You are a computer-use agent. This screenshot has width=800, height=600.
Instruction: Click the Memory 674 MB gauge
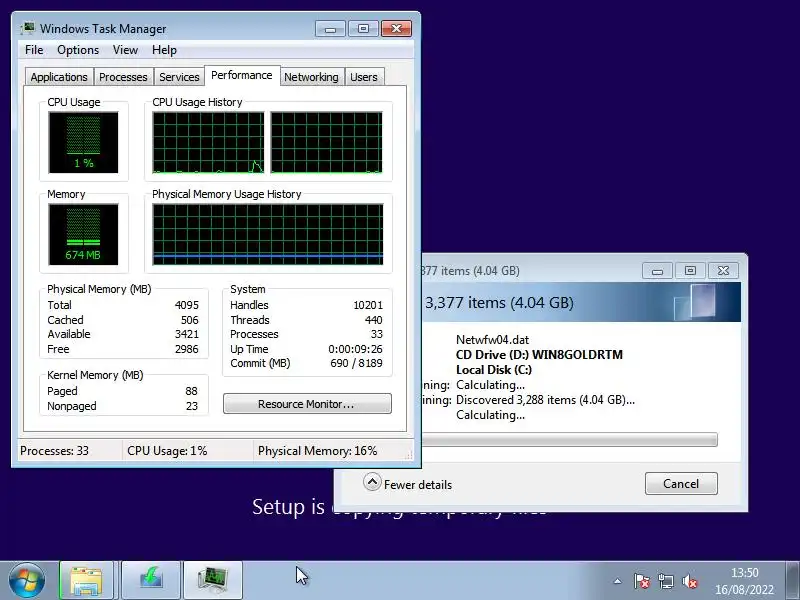(x=83, y=235)
